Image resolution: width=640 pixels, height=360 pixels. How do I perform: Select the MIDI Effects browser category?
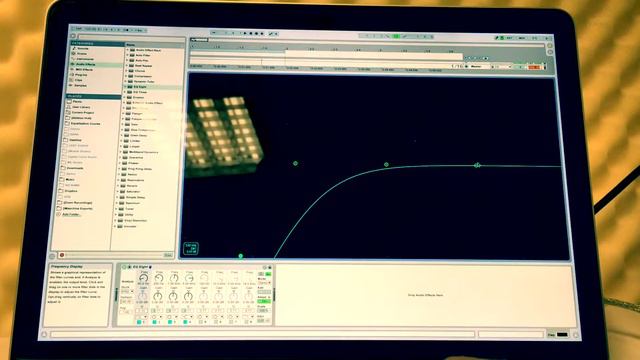(x=84, y=69)
